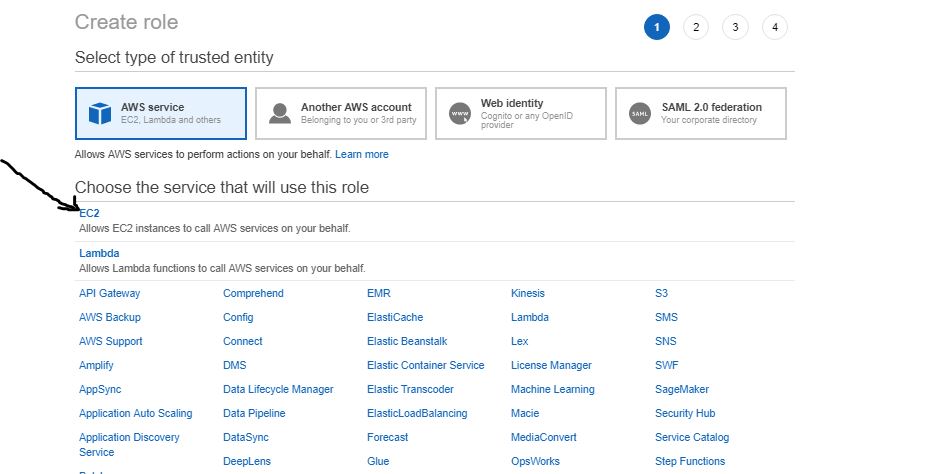This screenshot has height=474, width=945.
Task: Select SMS service
Action: pos(666,317)
